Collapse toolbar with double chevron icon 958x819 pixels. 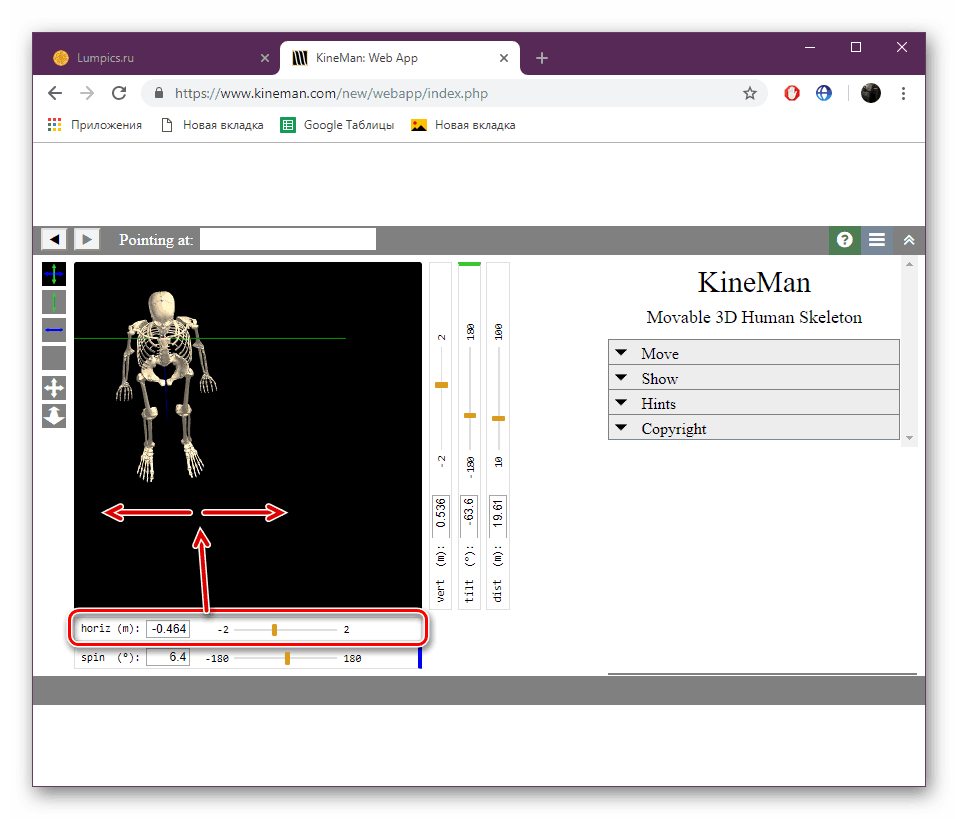(x=909, y=240)
